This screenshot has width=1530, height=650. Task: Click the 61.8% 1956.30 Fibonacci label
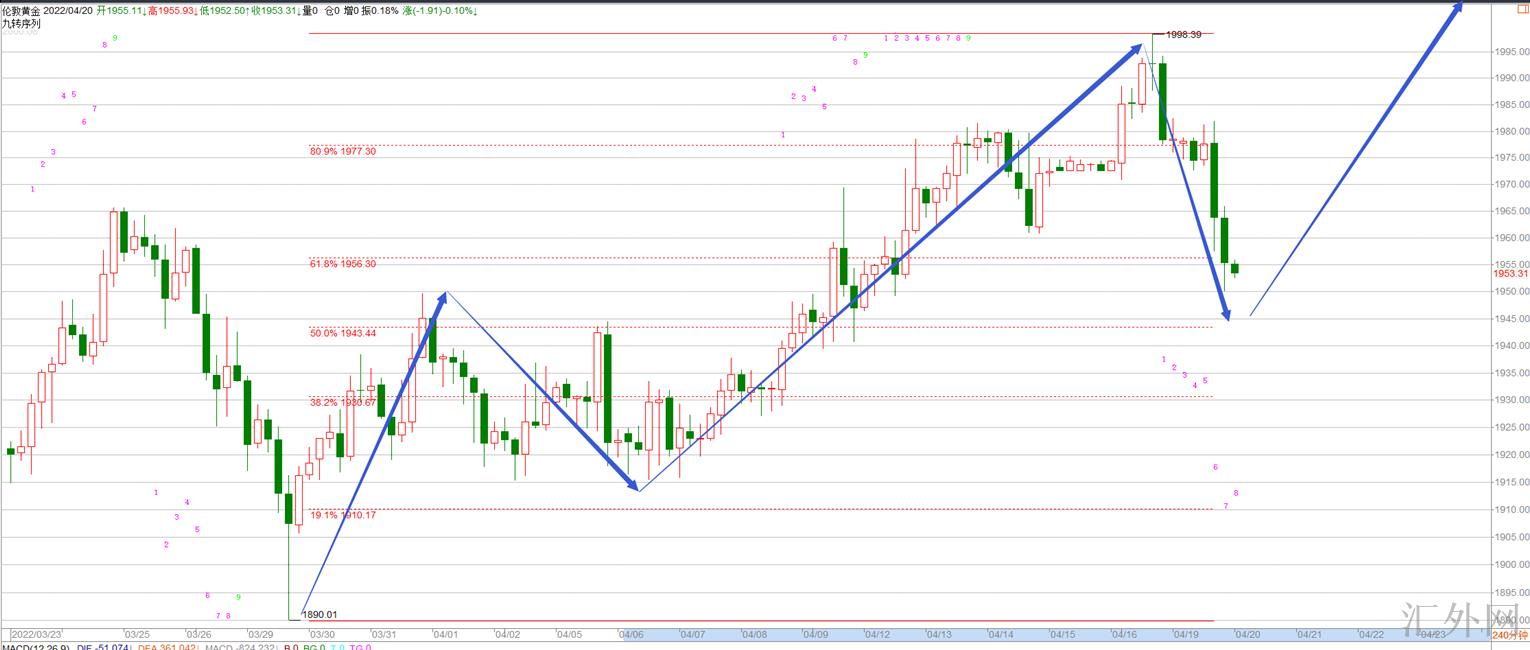[x=343, y=264]
